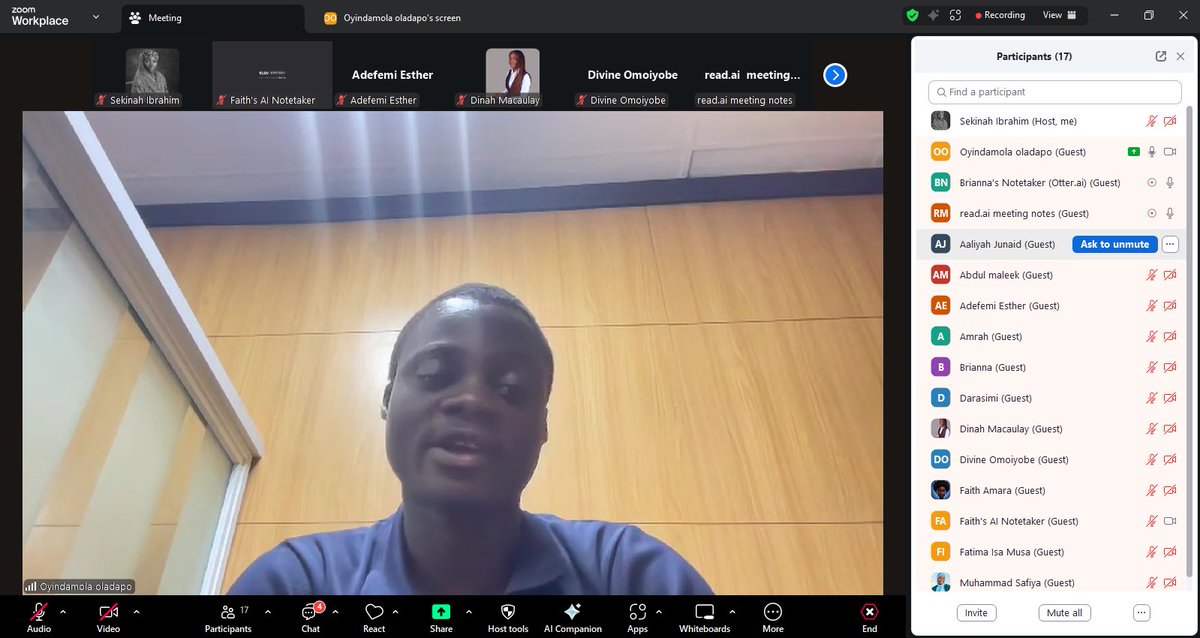Select Sekinah Ibrahim's video thumbnail
The image size is (1200, 638).
click(x=153, y=75)
